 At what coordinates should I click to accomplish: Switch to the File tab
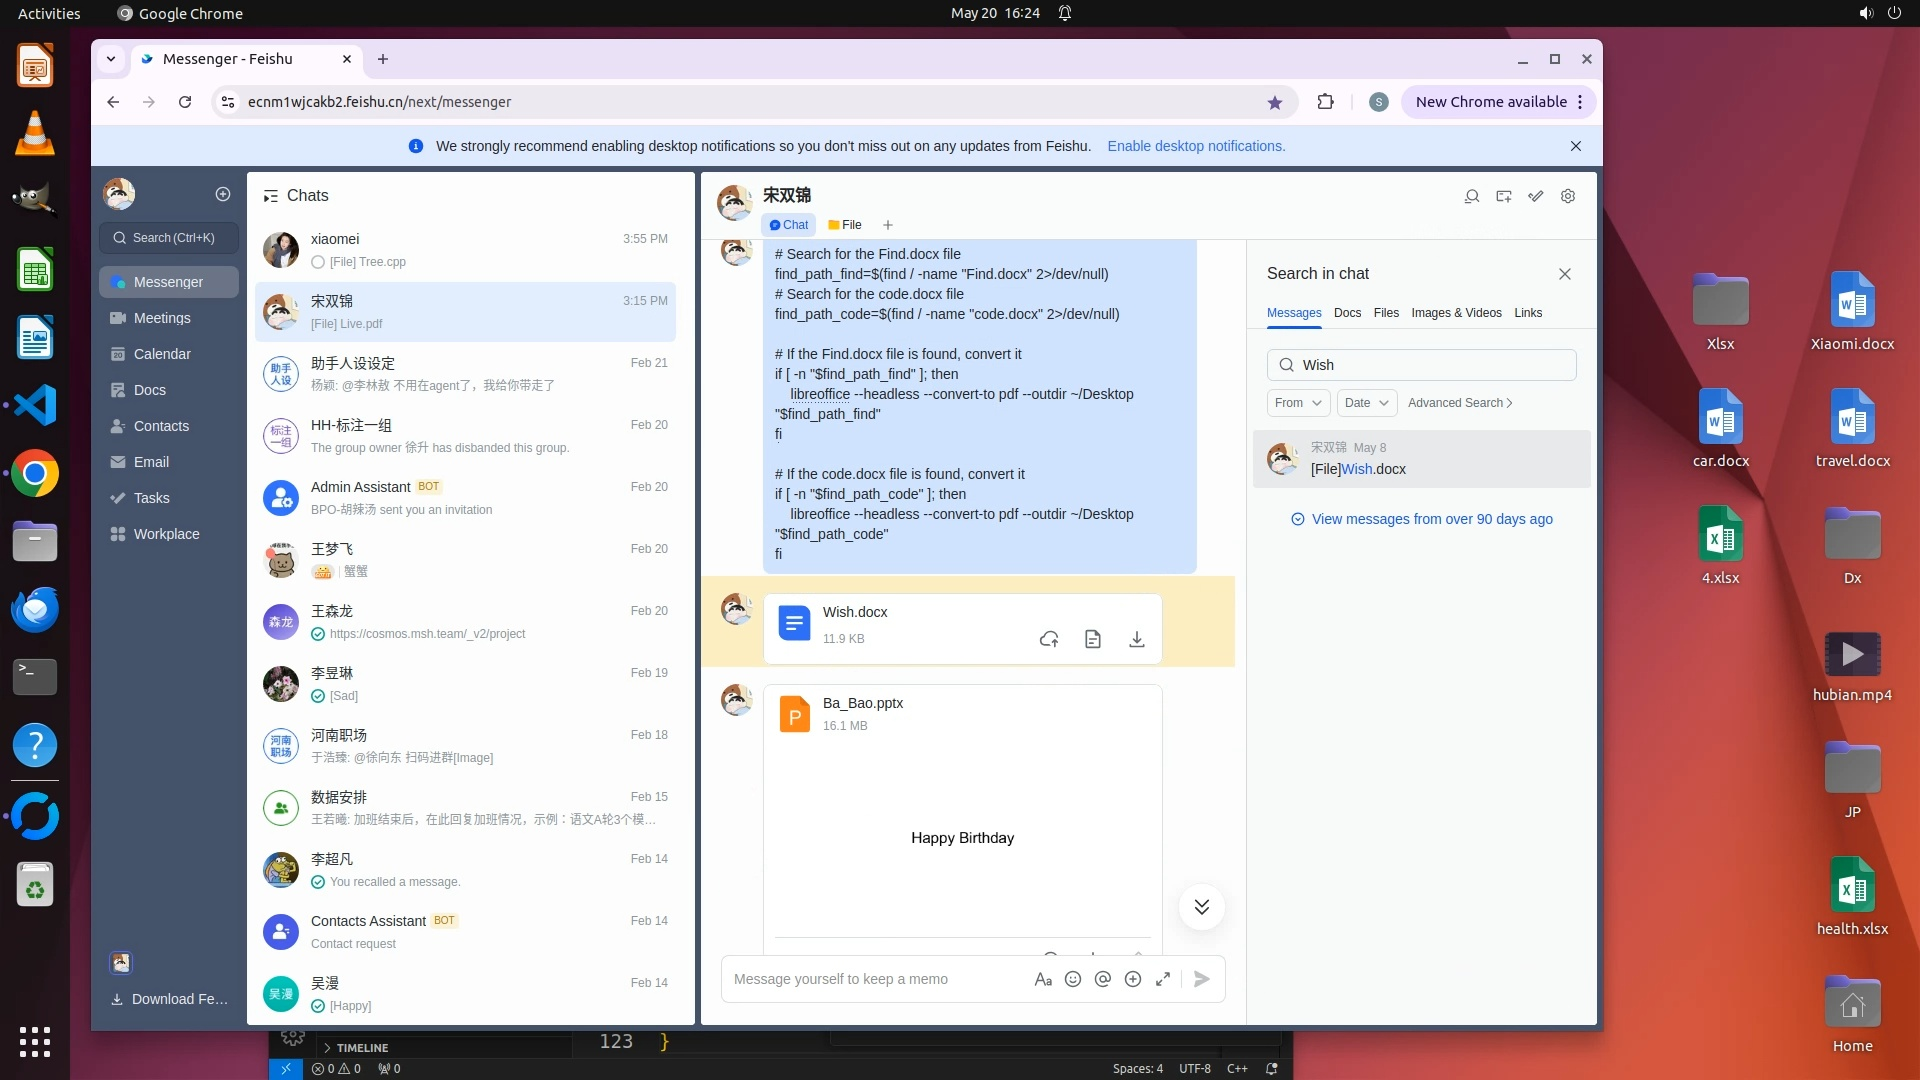pos(845,225)
